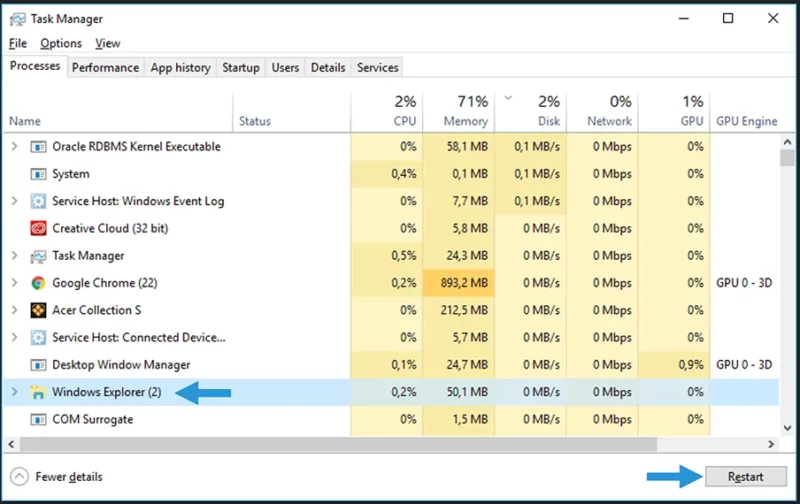Click the Task Manager title bar icon
This screenshot has height=504, width=800.
tap(17, 19)
